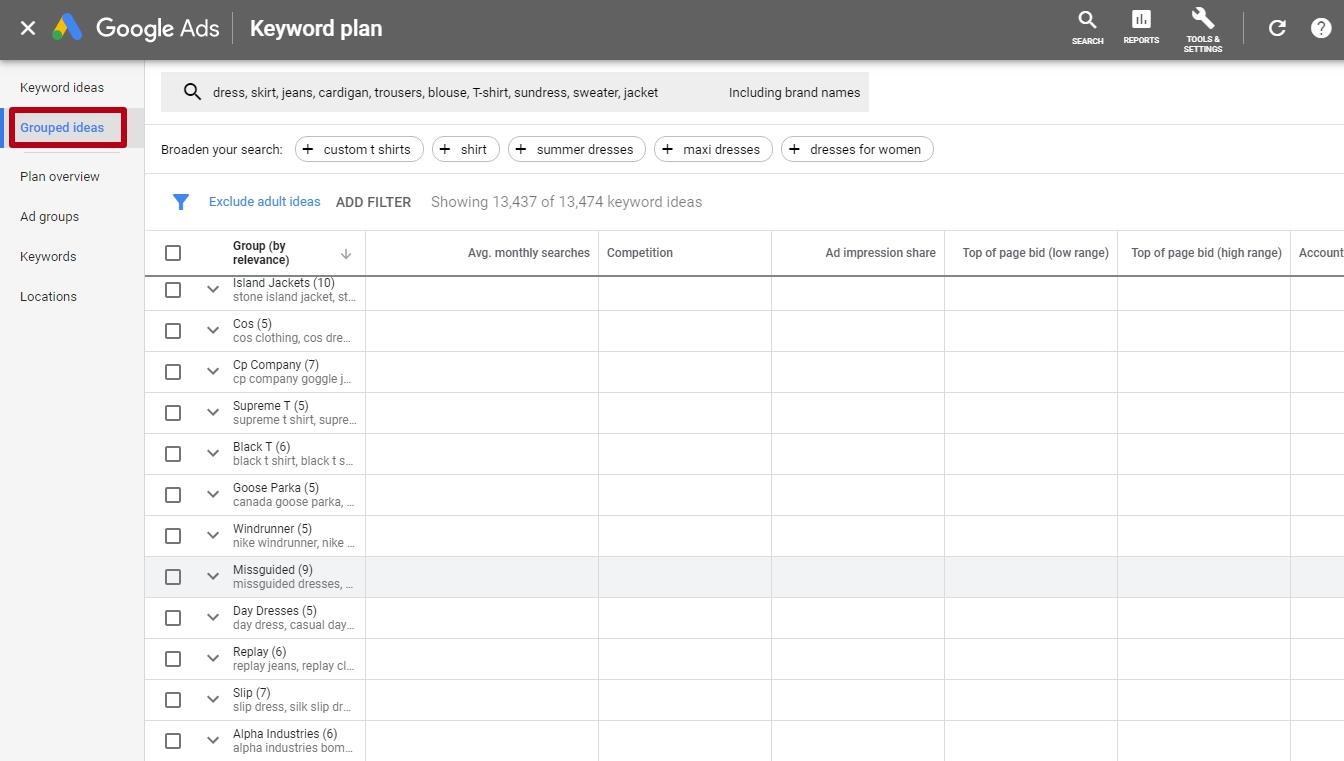The image size is (1344, 761).
Task: Check the select-all checkbox in table header
Action: pos(173,253)
